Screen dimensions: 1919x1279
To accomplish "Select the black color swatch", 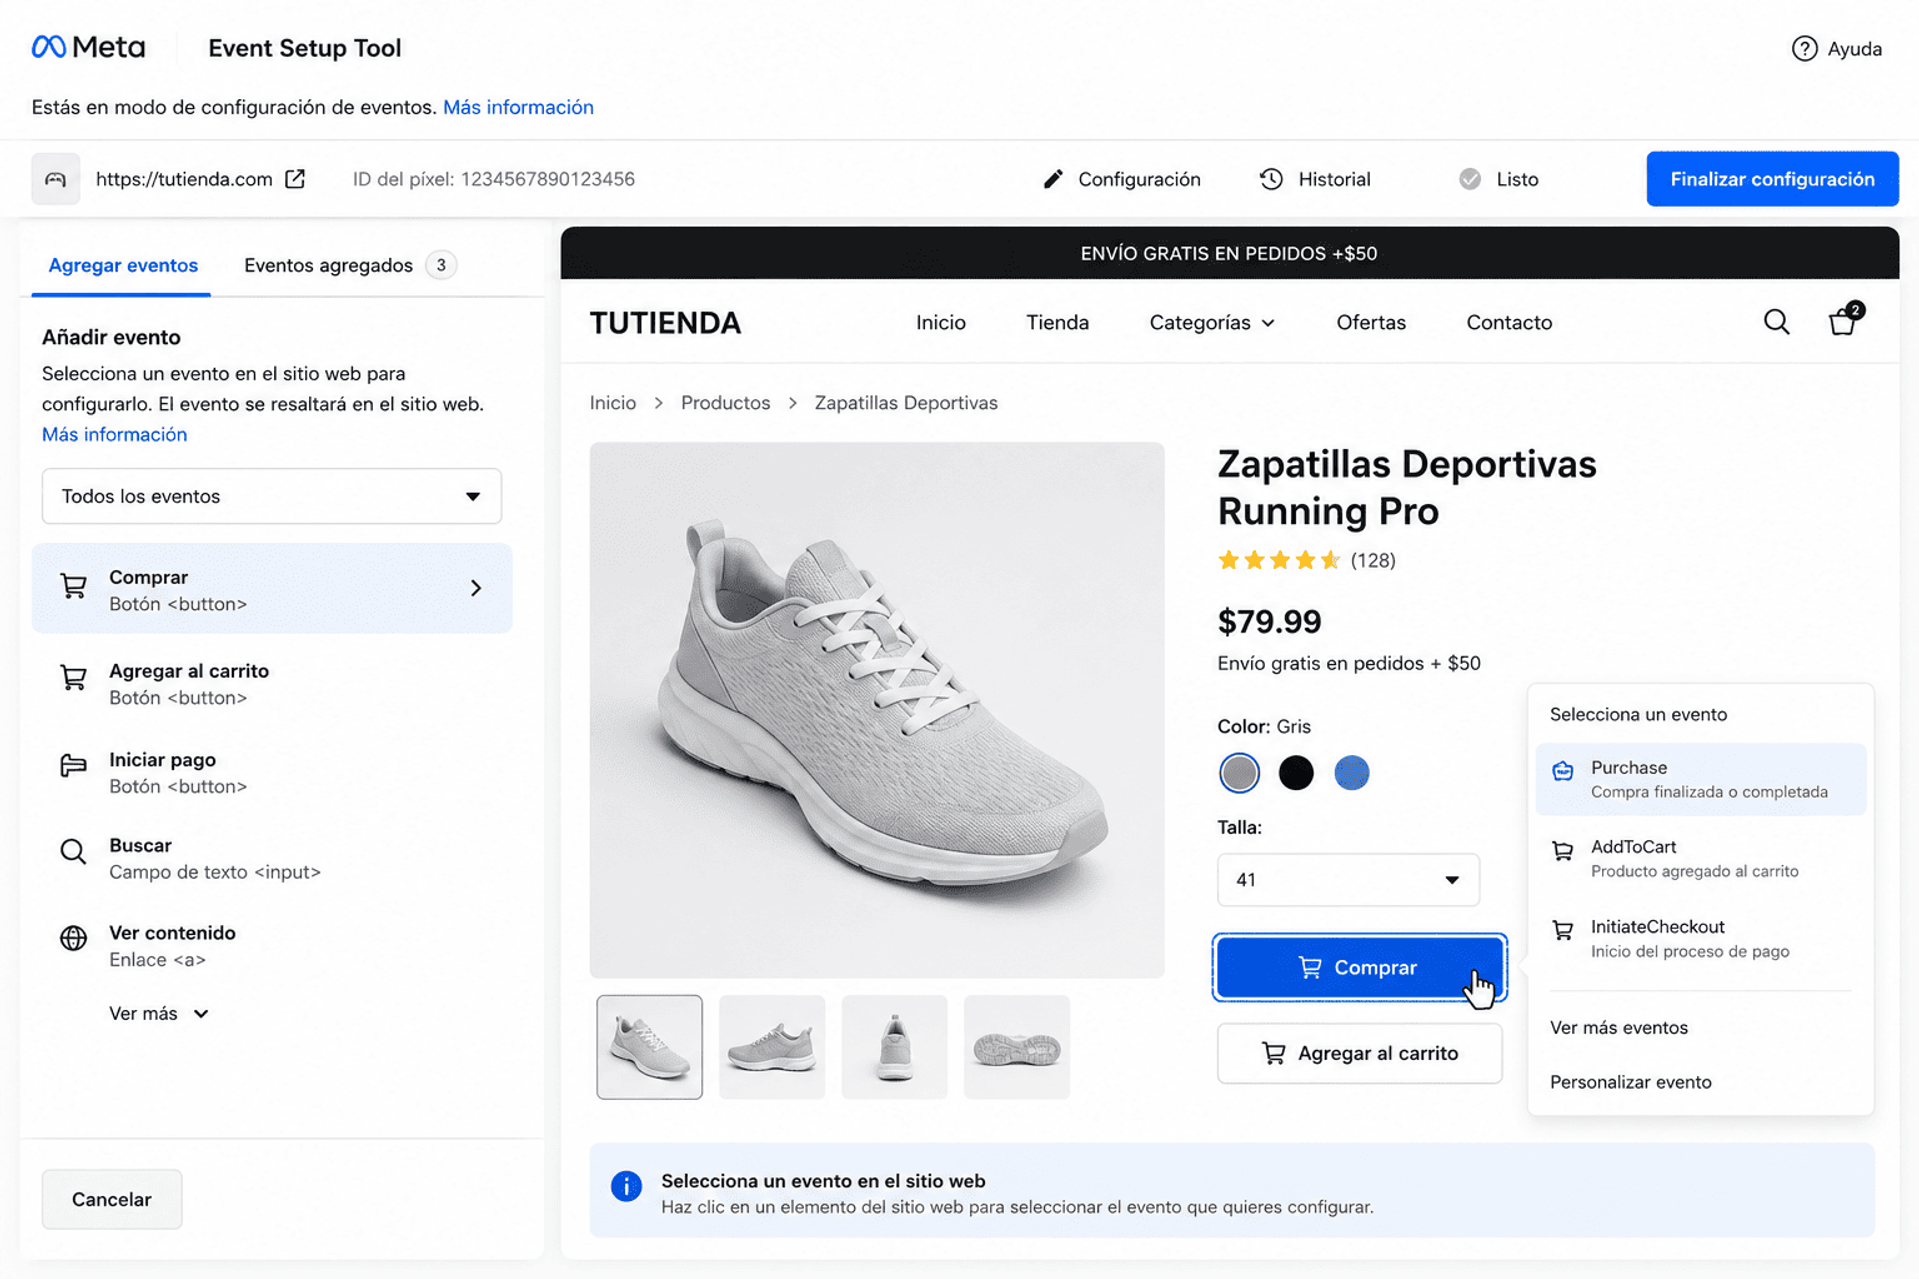I will [1295, 773].
